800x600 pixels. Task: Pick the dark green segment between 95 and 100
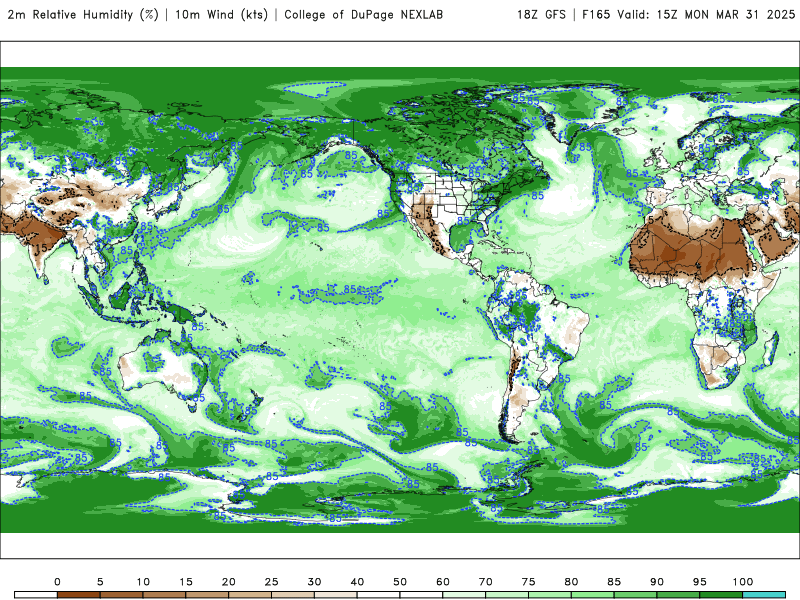coord(721,595)
